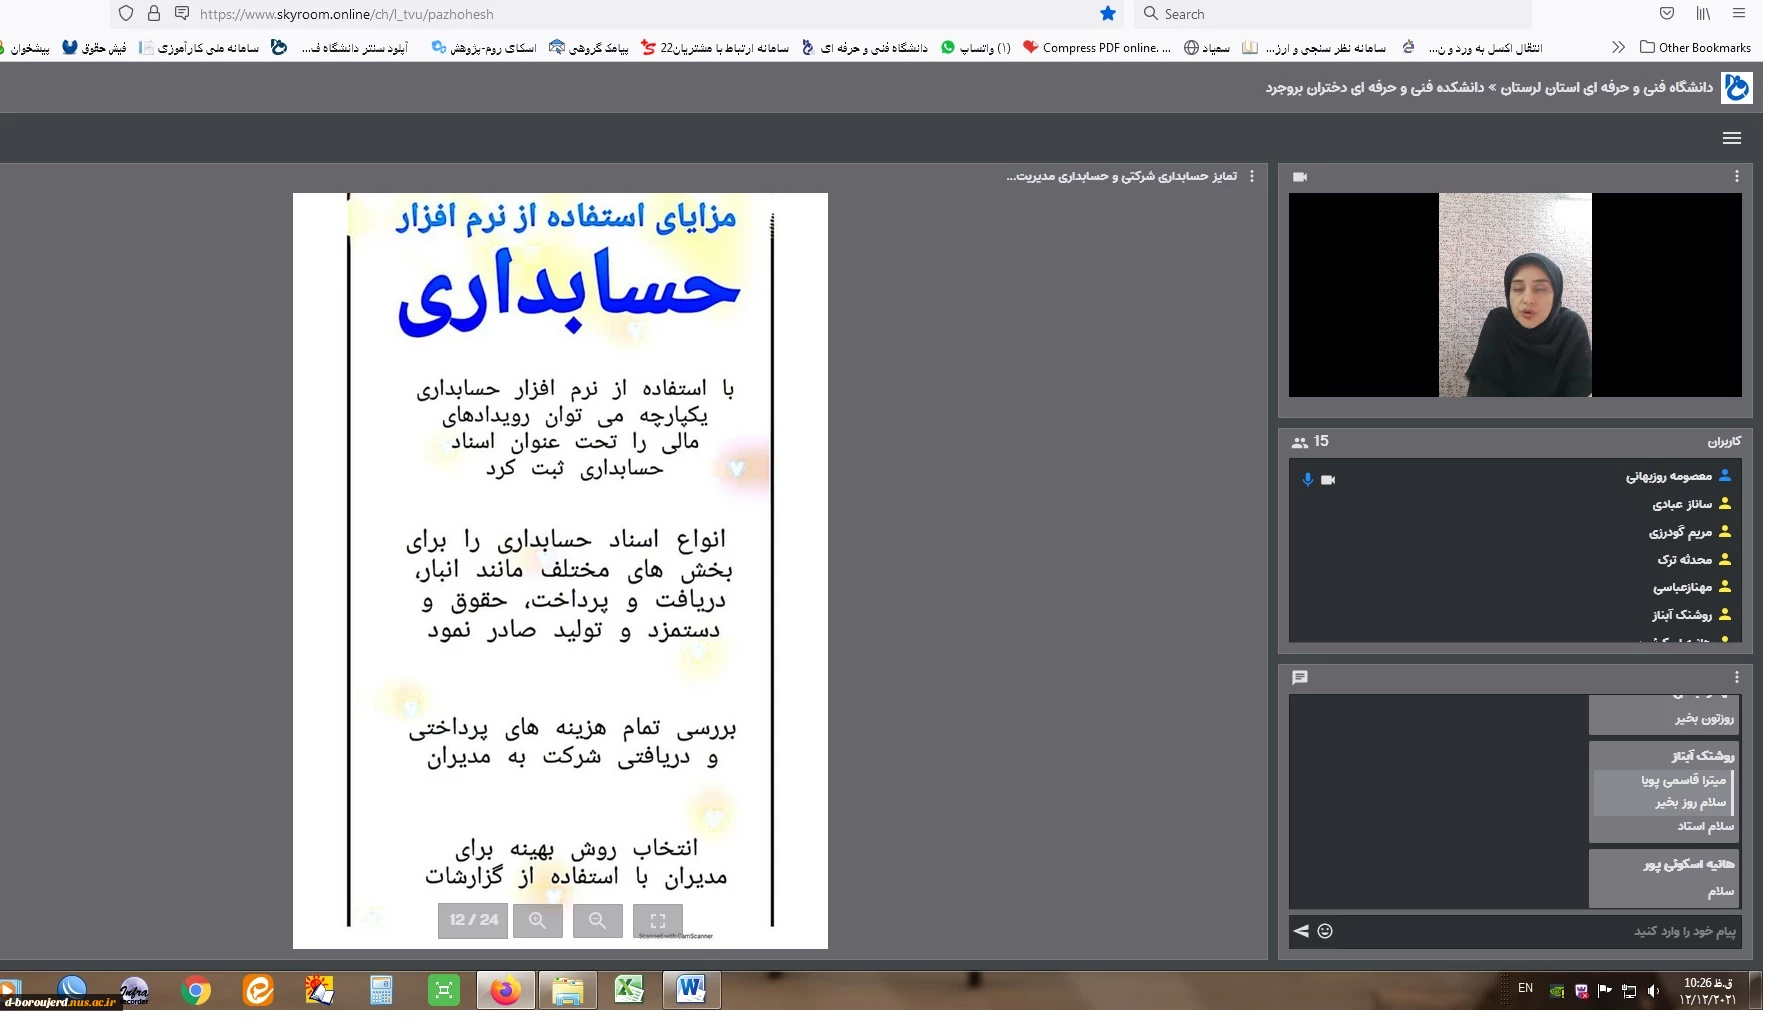
Task: Click the quoted message from میترا قاسمی پویا
Action: [1664, 792]
